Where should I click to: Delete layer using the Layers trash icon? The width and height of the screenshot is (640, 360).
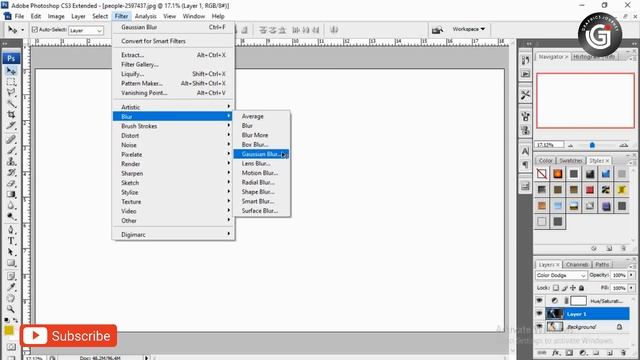(x=623, y=353)
